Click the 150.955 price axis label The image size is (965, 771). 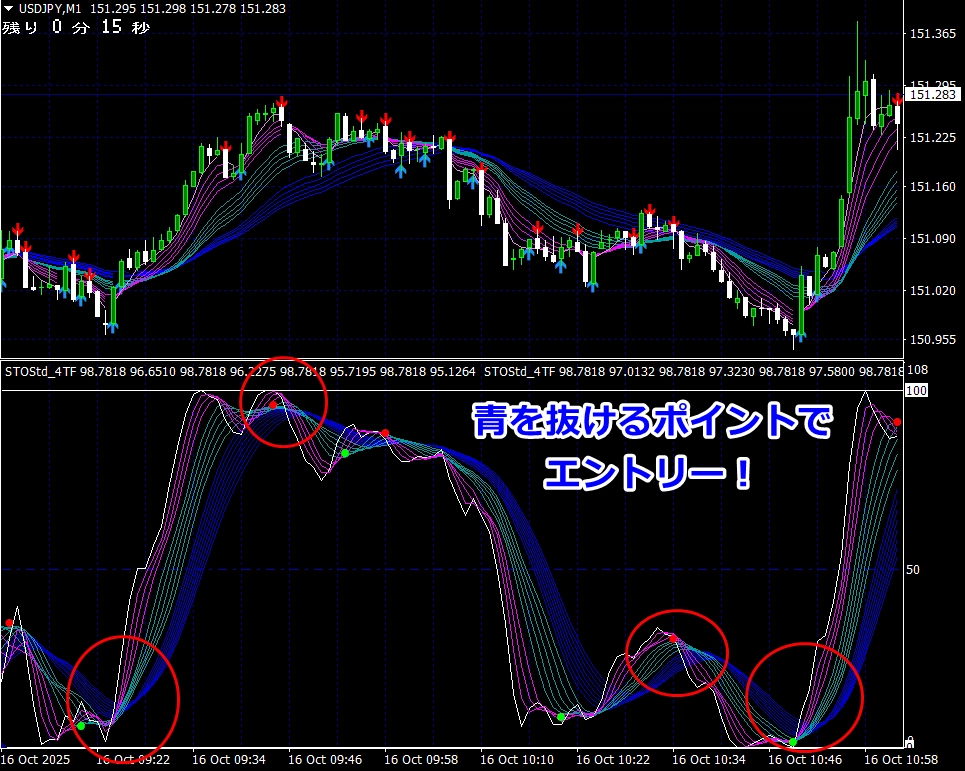pos(934,341)
